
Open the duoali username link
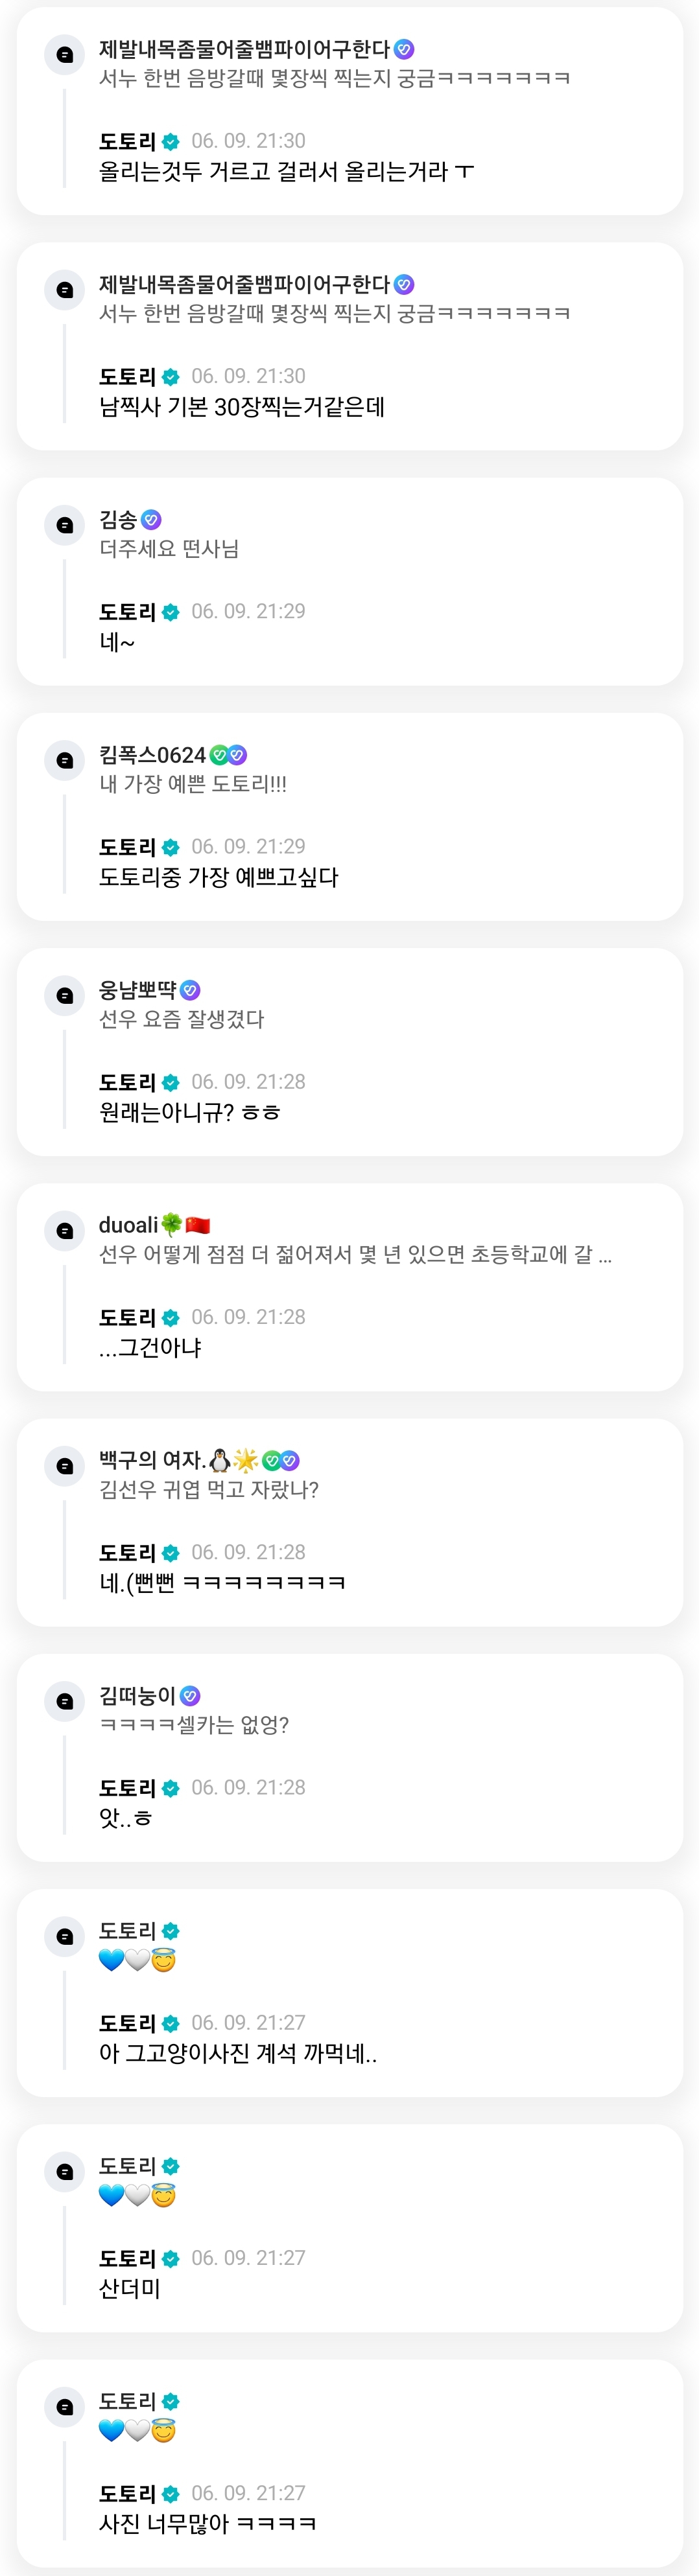pos(128,1225)
